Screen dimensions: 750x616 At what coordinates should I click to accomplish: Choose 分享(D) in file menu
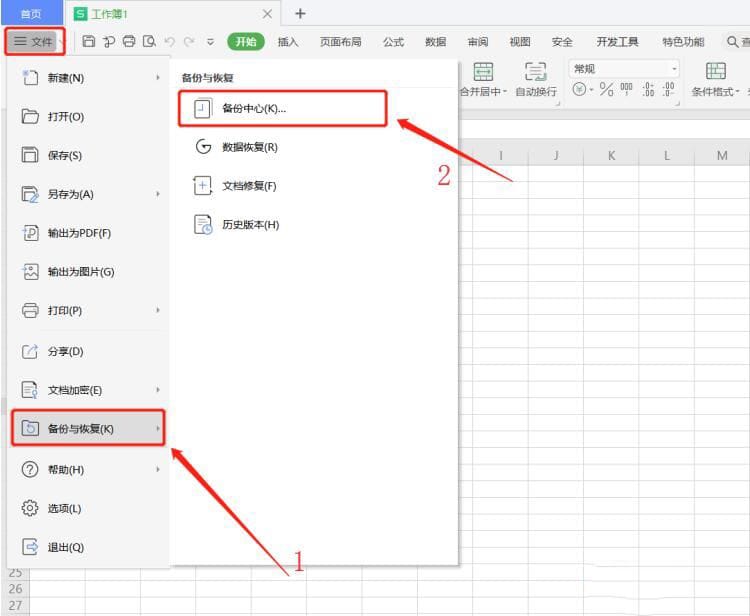tap(88, 352)
